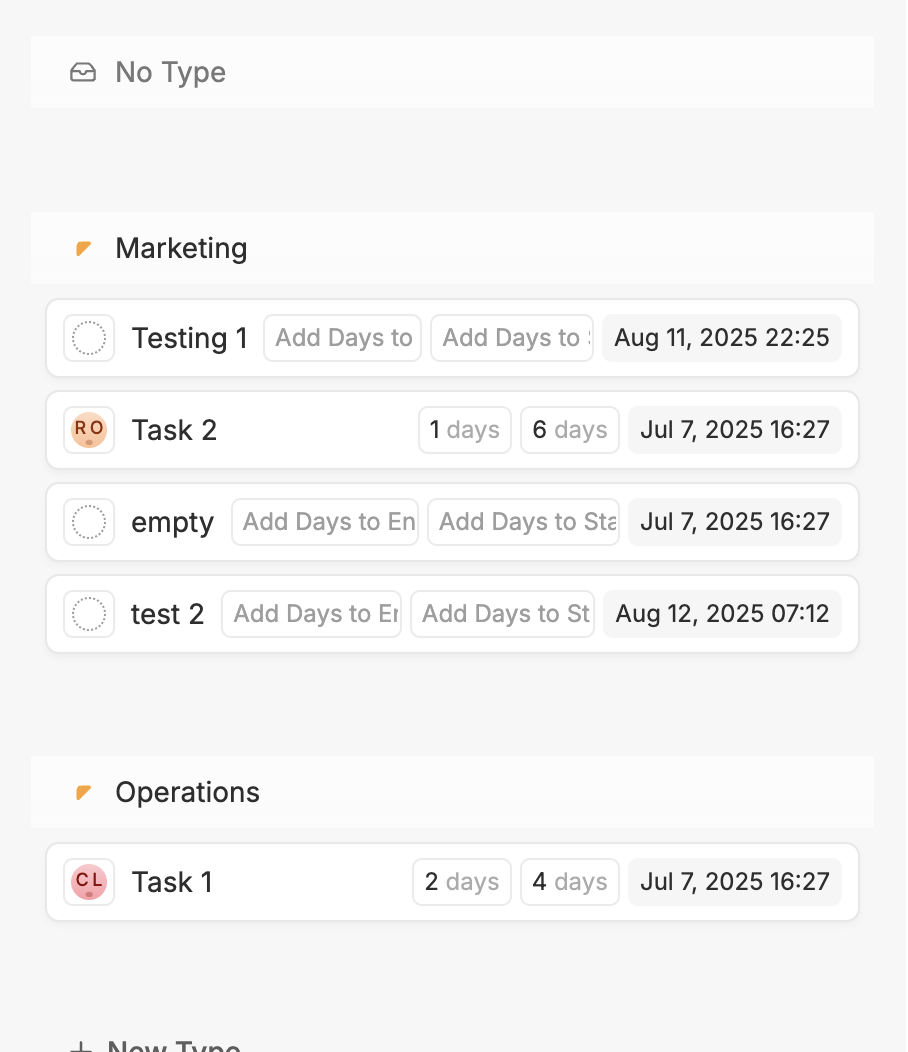This screenshot has width=908, height=1052.
Task: Expand the No Type group
Action: pyautogui.click(x=170, y=72)
